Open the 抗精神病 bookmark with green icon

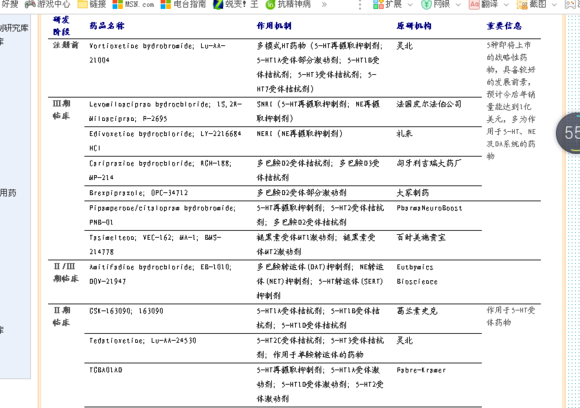click(x=288, y=4)
